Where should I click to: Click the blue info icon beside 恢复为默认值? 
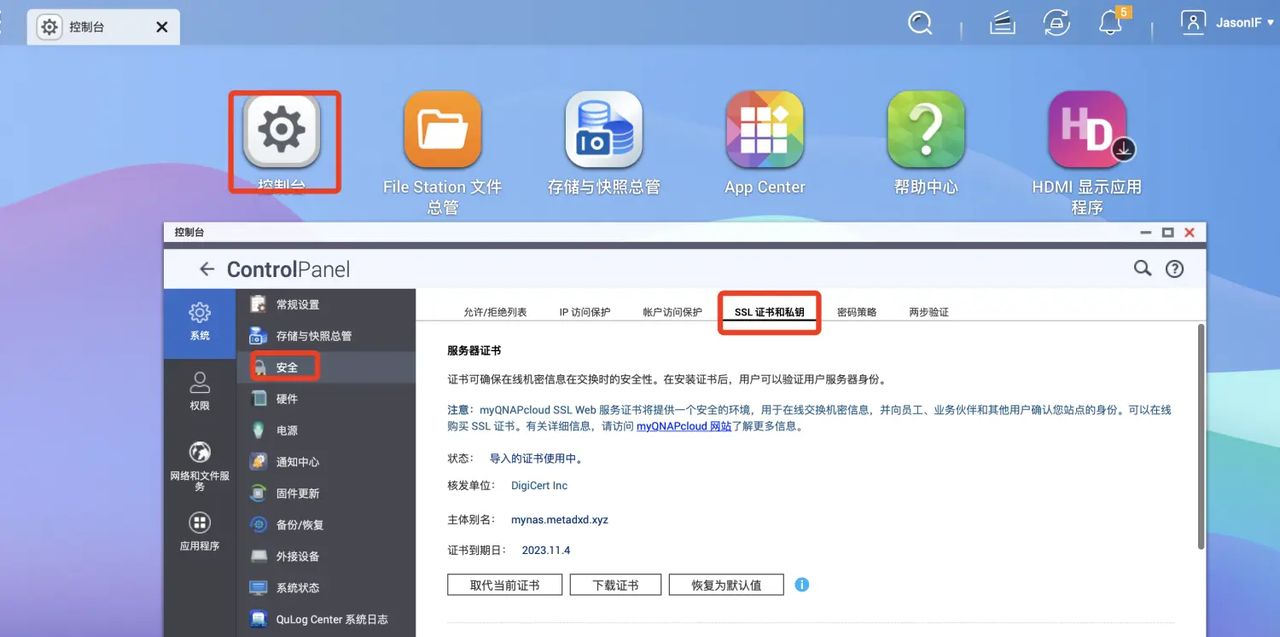coord(801,584)
